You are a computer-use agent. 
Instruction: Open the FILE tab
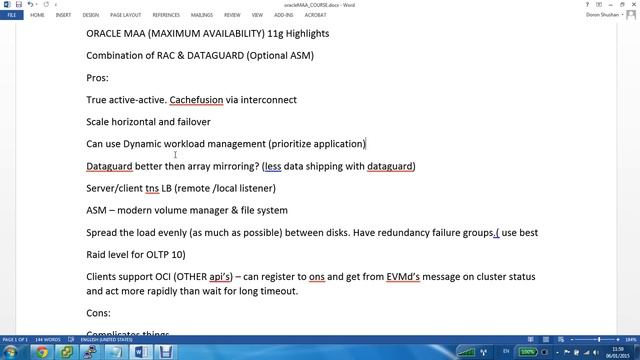click(x=12, y=15)
